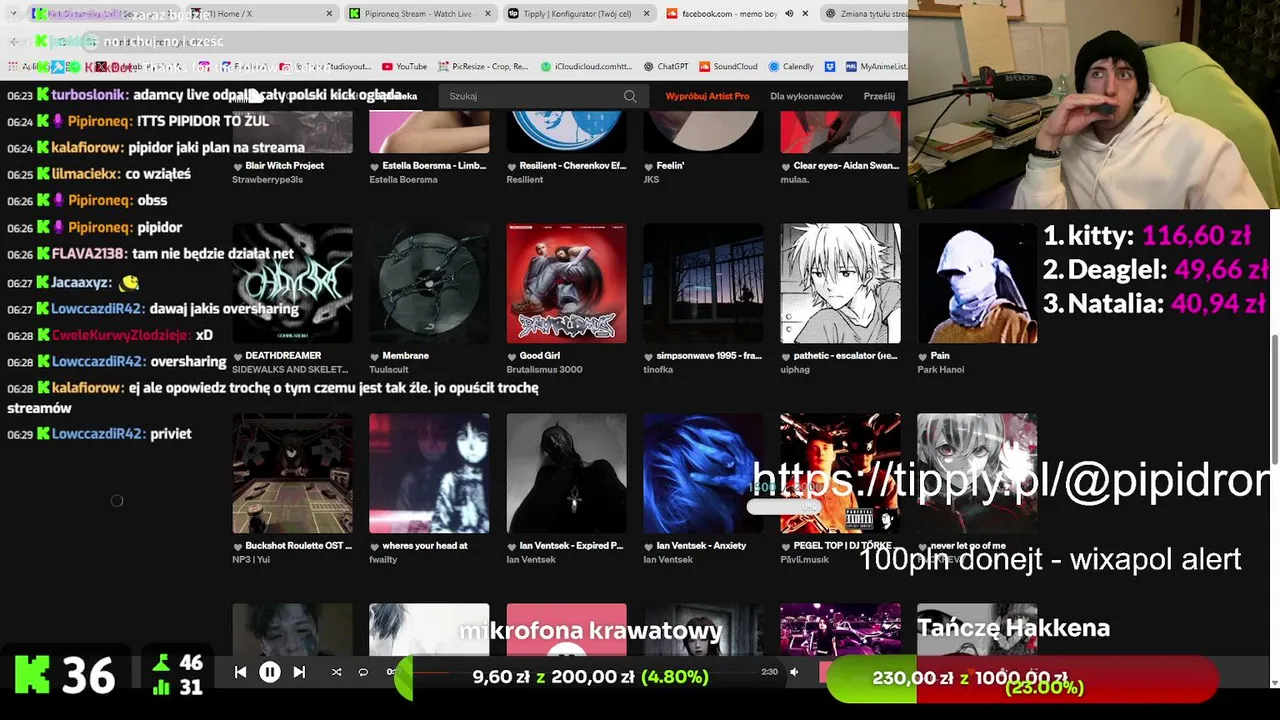Image resolution: width=1280 pixels, height=720 pixels.
Task: Open Park Hanoi artist page
Action: pos(941,370)
